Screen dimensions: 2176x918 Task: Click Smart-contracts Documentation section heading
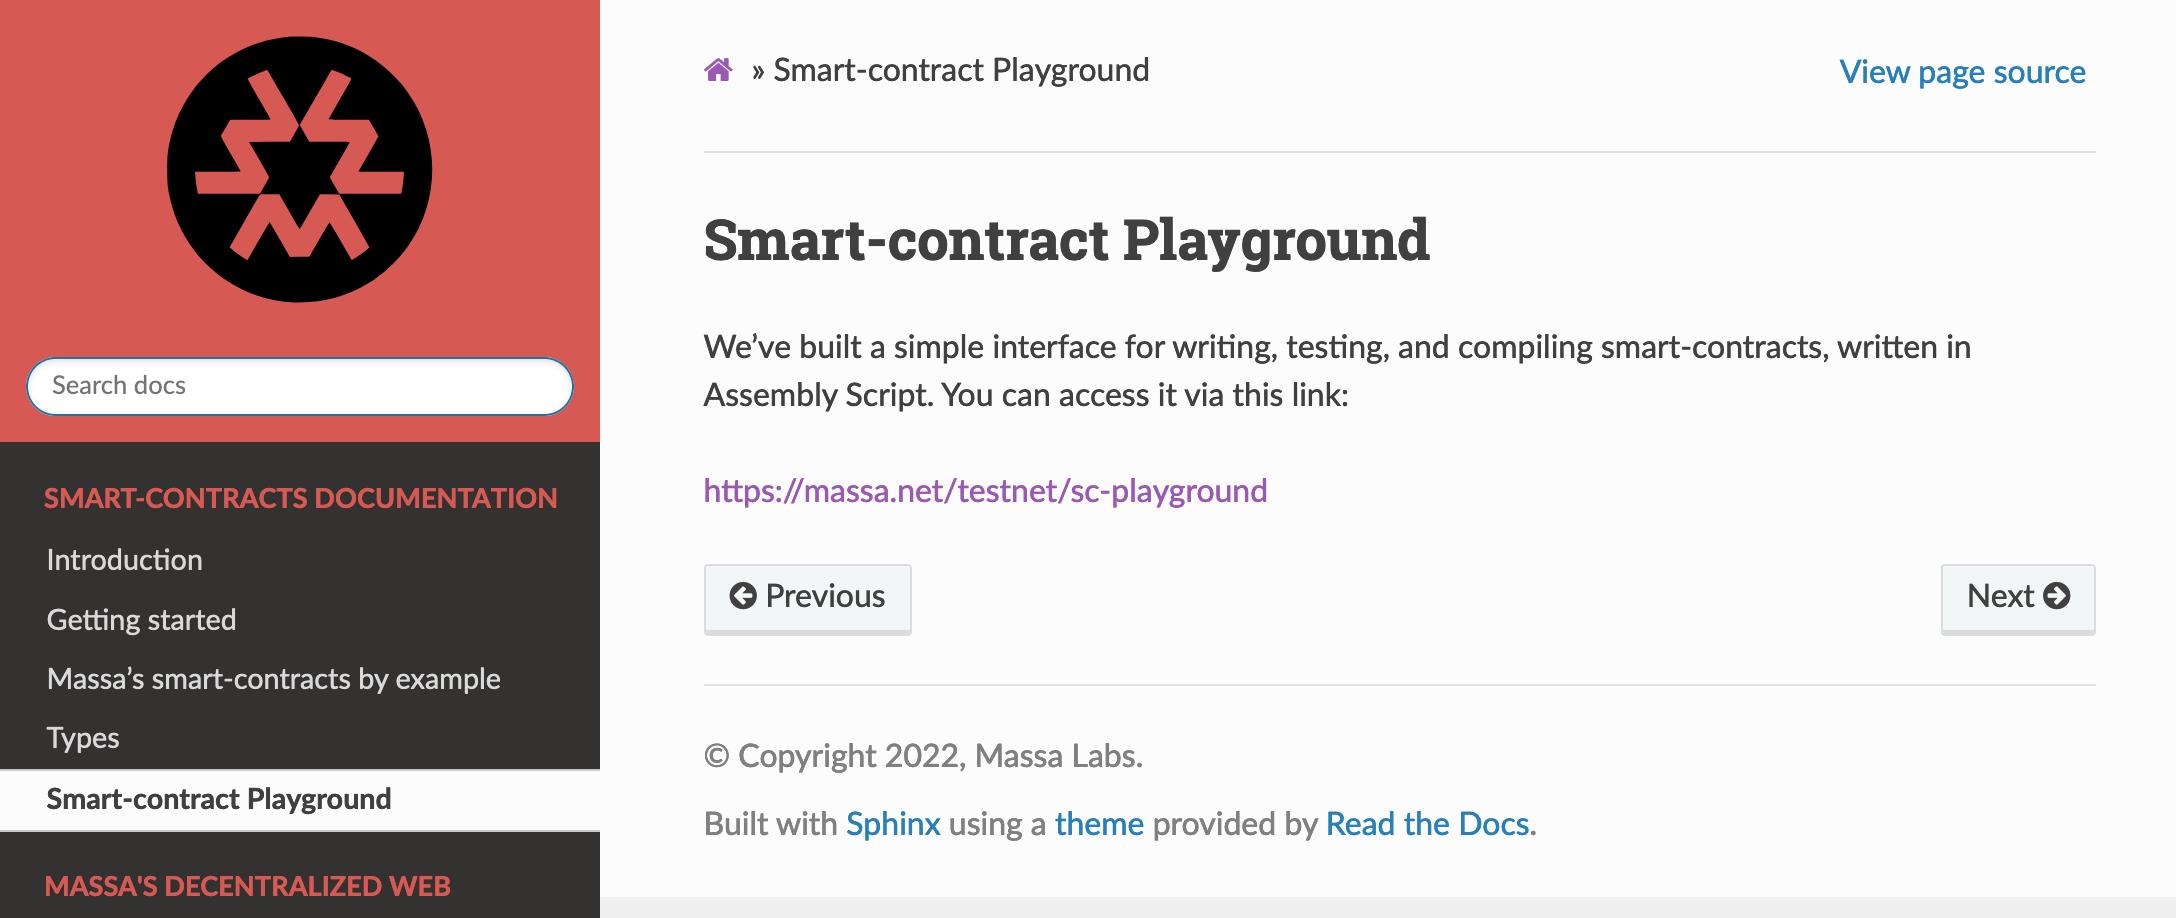[300, 498]
